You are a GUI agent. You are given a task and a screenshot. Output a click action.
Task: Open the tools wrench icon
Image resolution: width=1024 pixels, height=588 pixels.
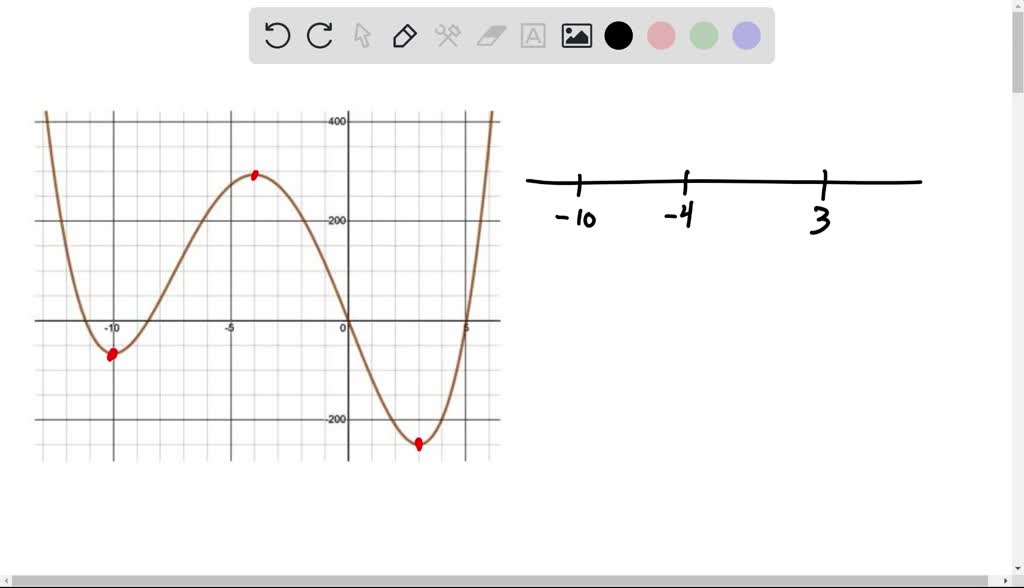click(447, 35)
